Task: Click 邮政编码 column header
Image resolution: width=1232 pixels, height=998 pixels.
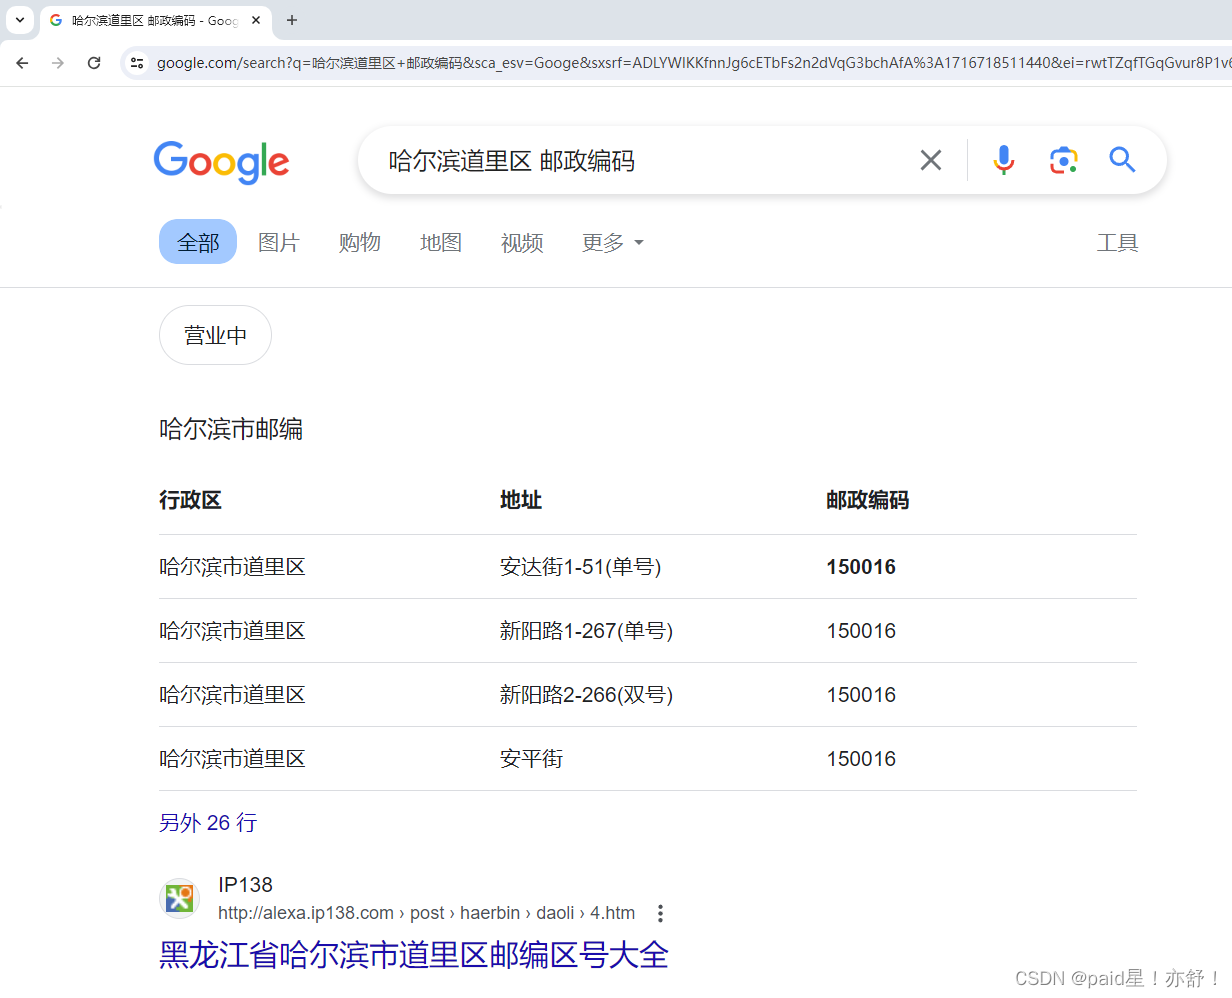Action: (868, 500)
